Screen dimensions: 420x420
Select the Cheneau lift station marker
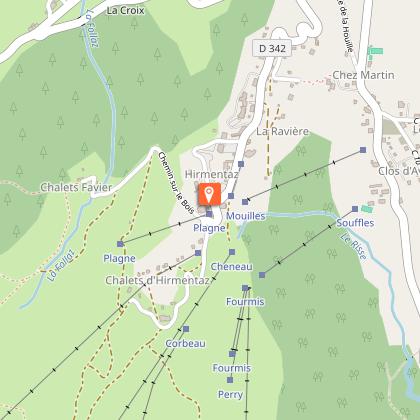[232, 252]
